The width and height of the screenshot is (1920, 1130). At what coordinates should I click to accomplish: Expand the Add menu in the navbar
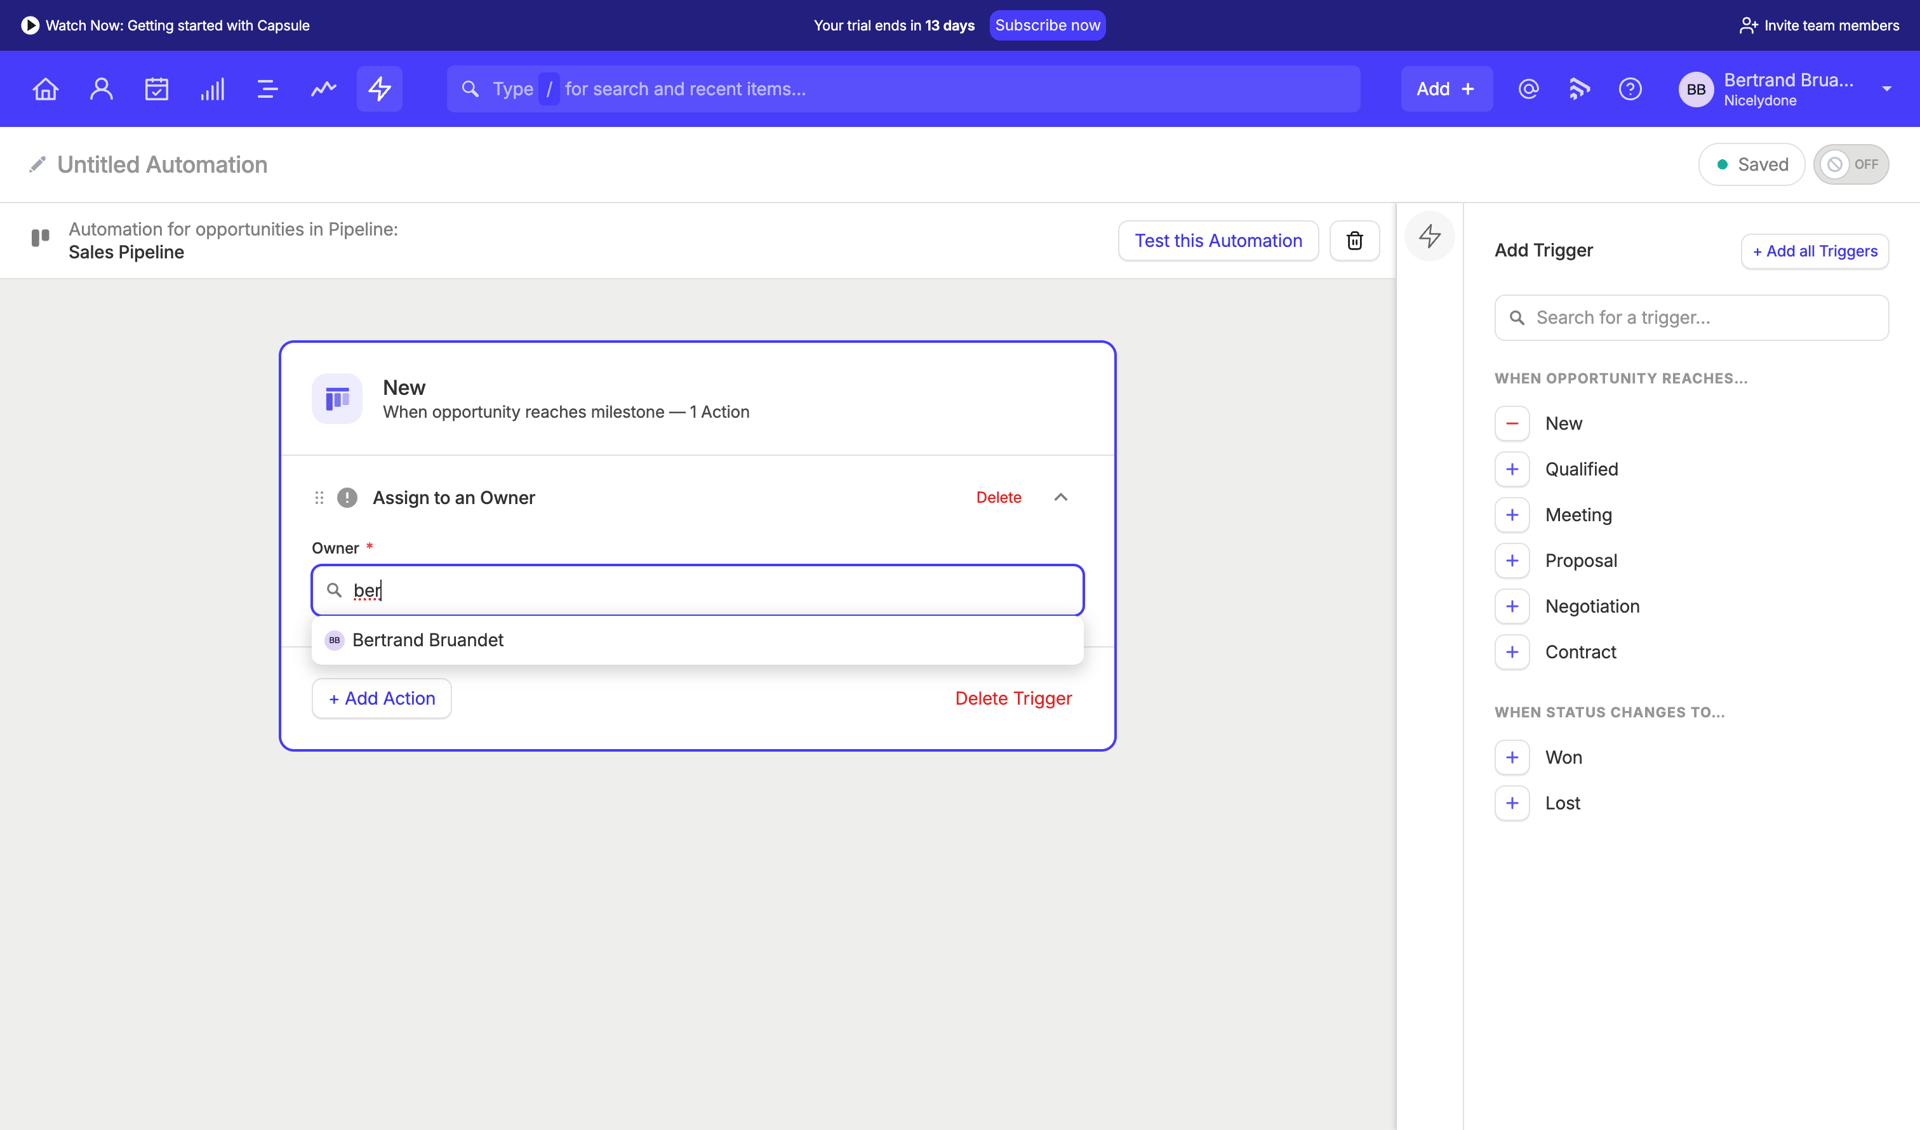point(1446,88)
